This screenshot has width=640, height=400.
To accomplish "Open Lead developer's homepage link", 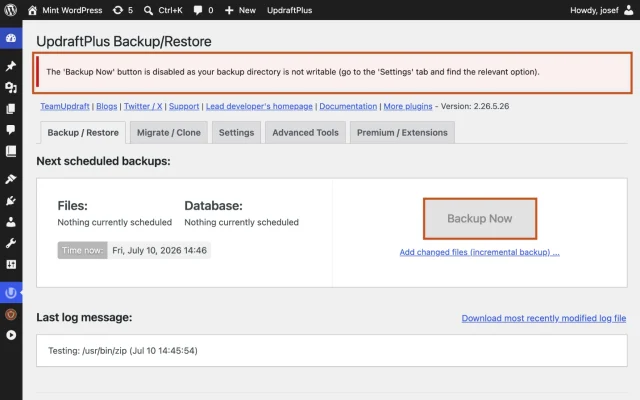I will [259, 106].
